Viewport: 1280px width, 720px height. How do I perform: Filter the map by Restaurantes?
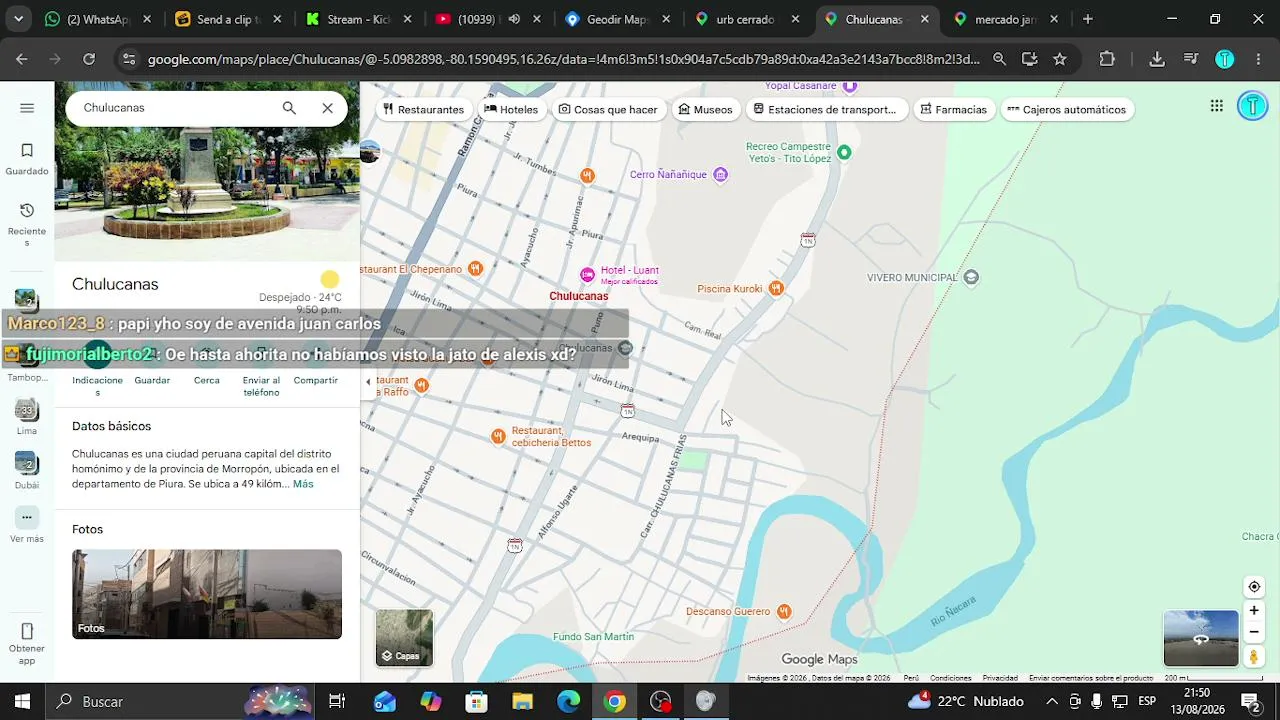(x=423, y=109)
